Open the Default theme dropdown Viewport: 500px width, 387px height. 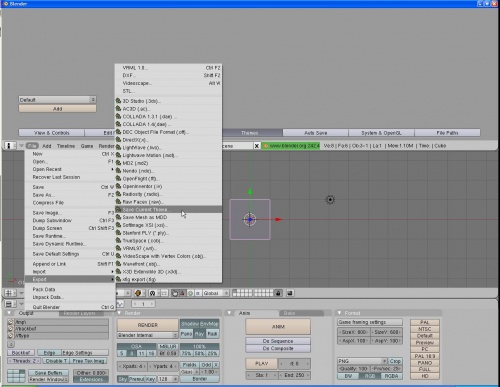pos(57,100)
